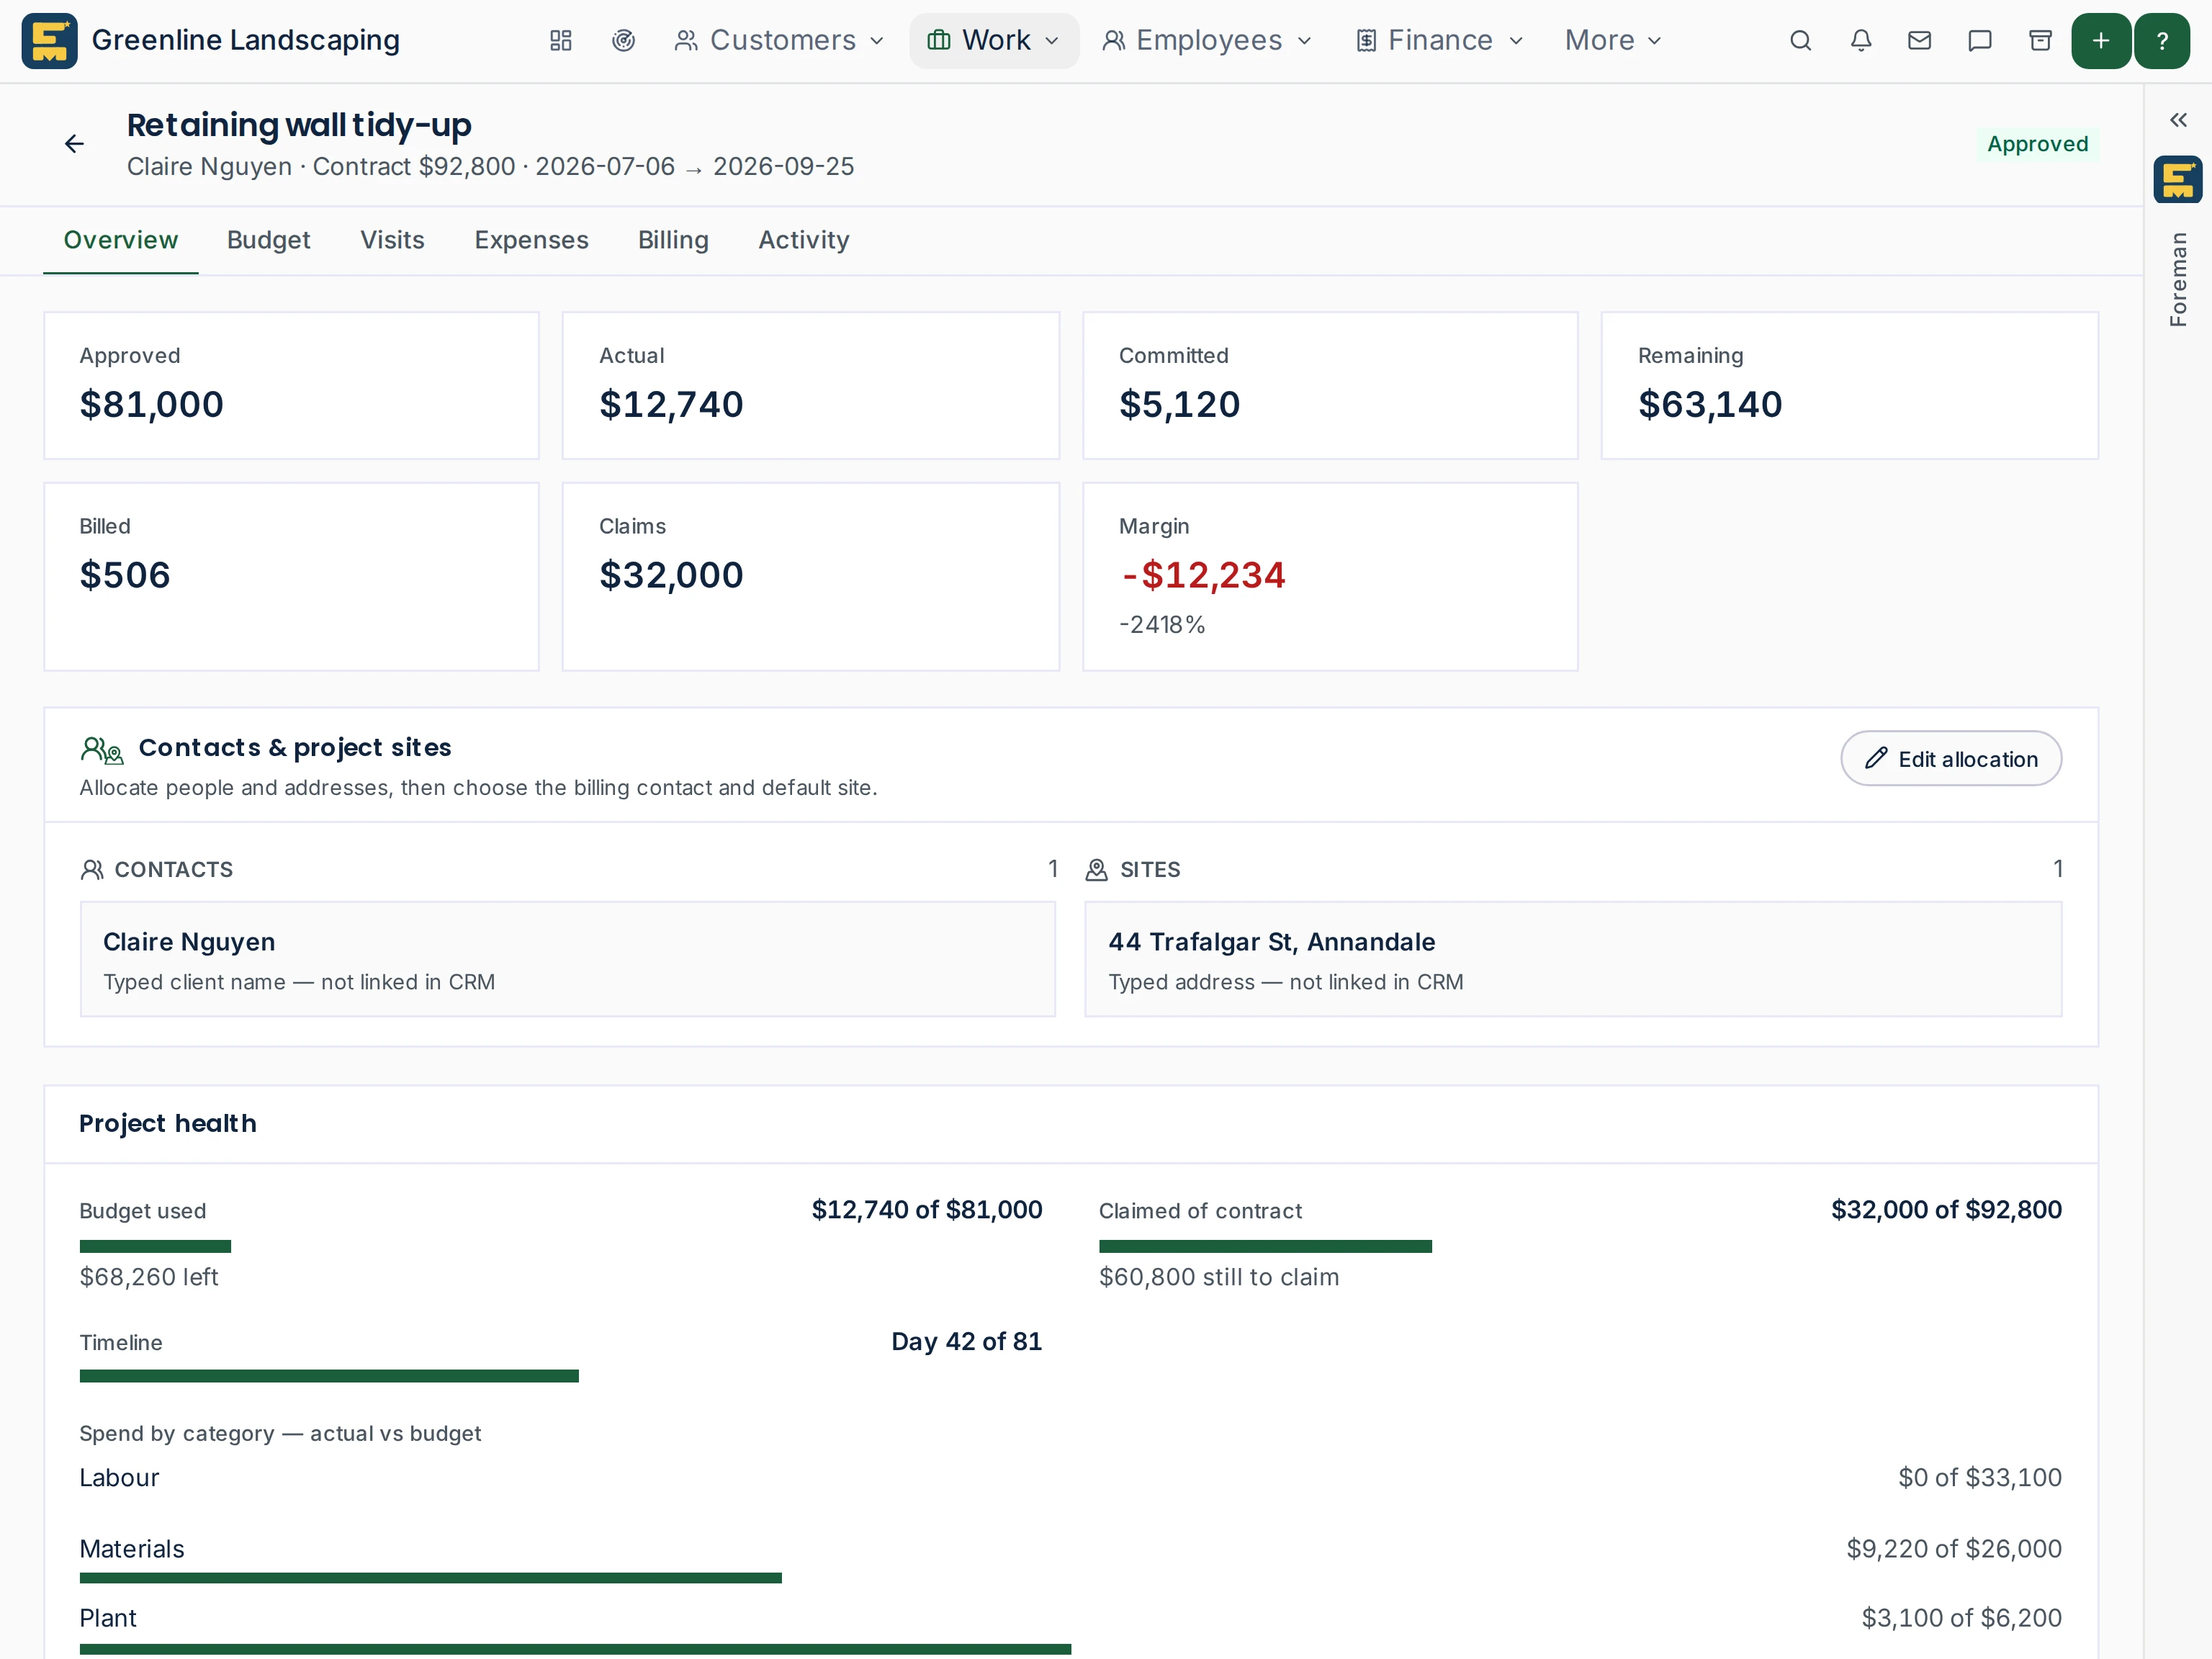Expand the Employees dropdown menu

pyautogui.click(x=1206, y=41)
